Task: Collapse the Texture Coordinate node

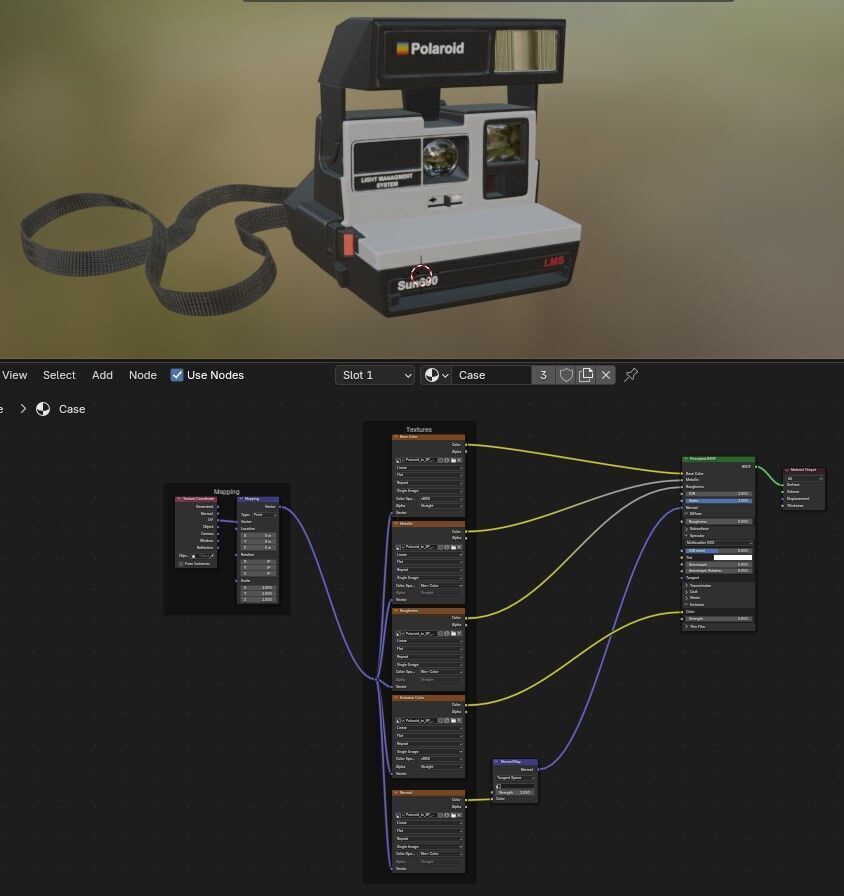Action: (178, 498)
